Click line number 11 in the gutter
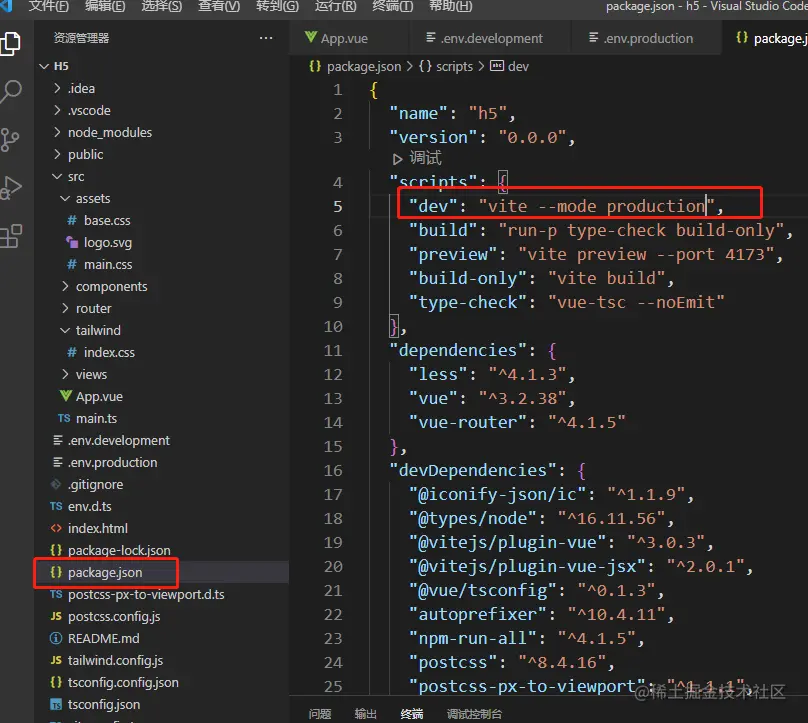The image size is (808, 723). coord(333,350)
